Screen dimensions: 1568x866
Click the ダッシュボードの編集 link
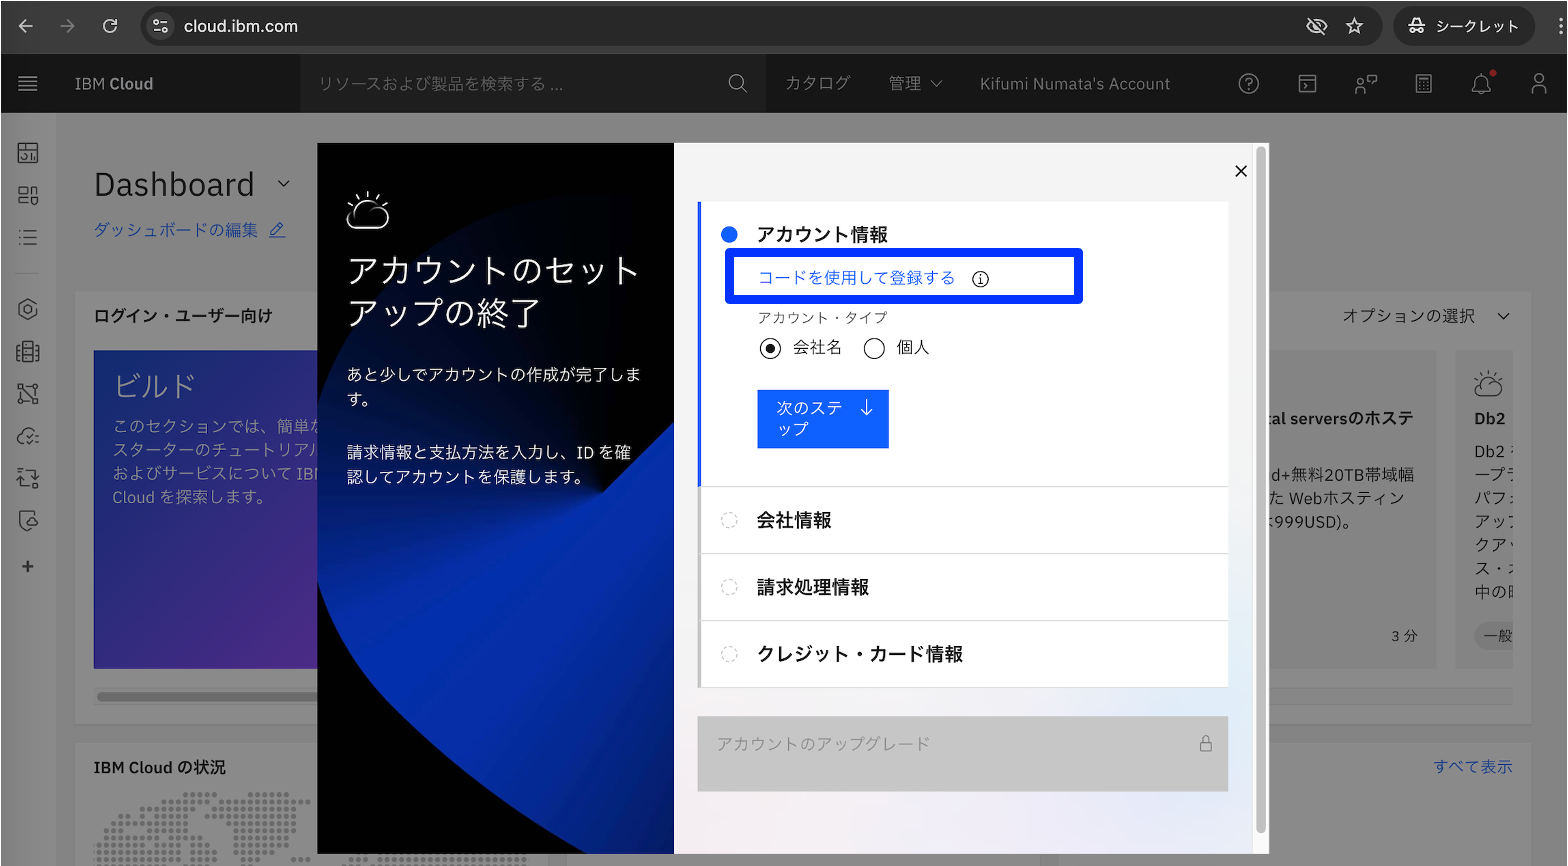[x=190, y=230]
